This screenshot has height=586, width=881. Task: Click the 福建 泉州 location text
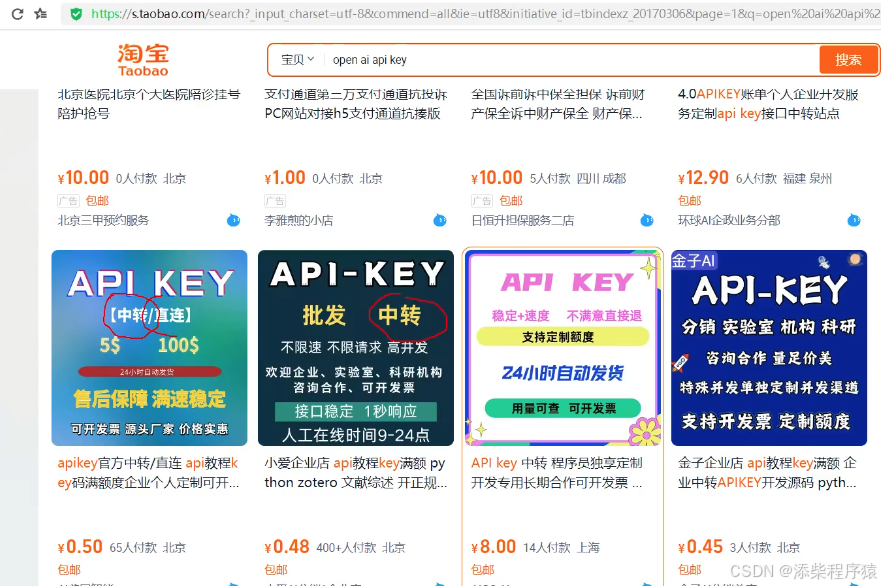click(807, 179)
